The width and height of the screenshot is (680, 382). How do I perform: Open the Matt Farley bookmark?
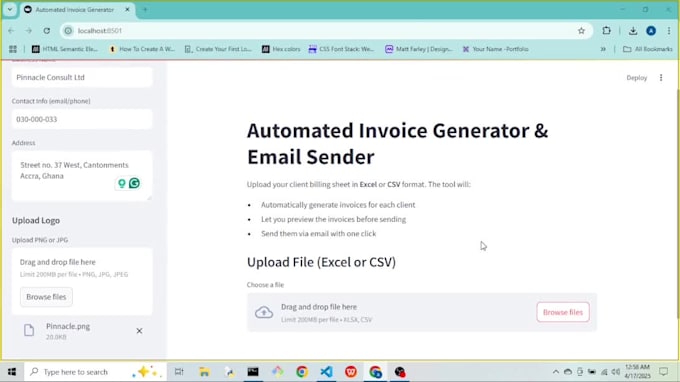pyautogui.click(x=419, y=49)
